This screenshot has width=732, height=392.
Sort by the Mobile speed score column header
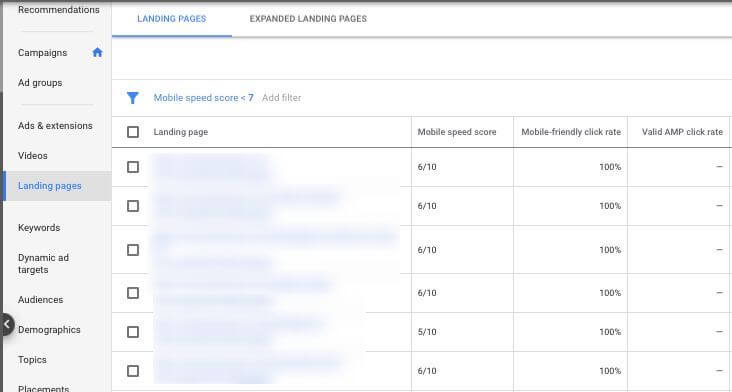(457, 132)
